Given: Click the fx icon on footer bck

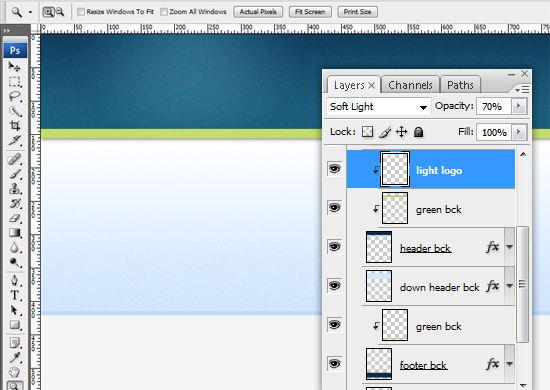Looking at the screenshot, I should point(492,364).
